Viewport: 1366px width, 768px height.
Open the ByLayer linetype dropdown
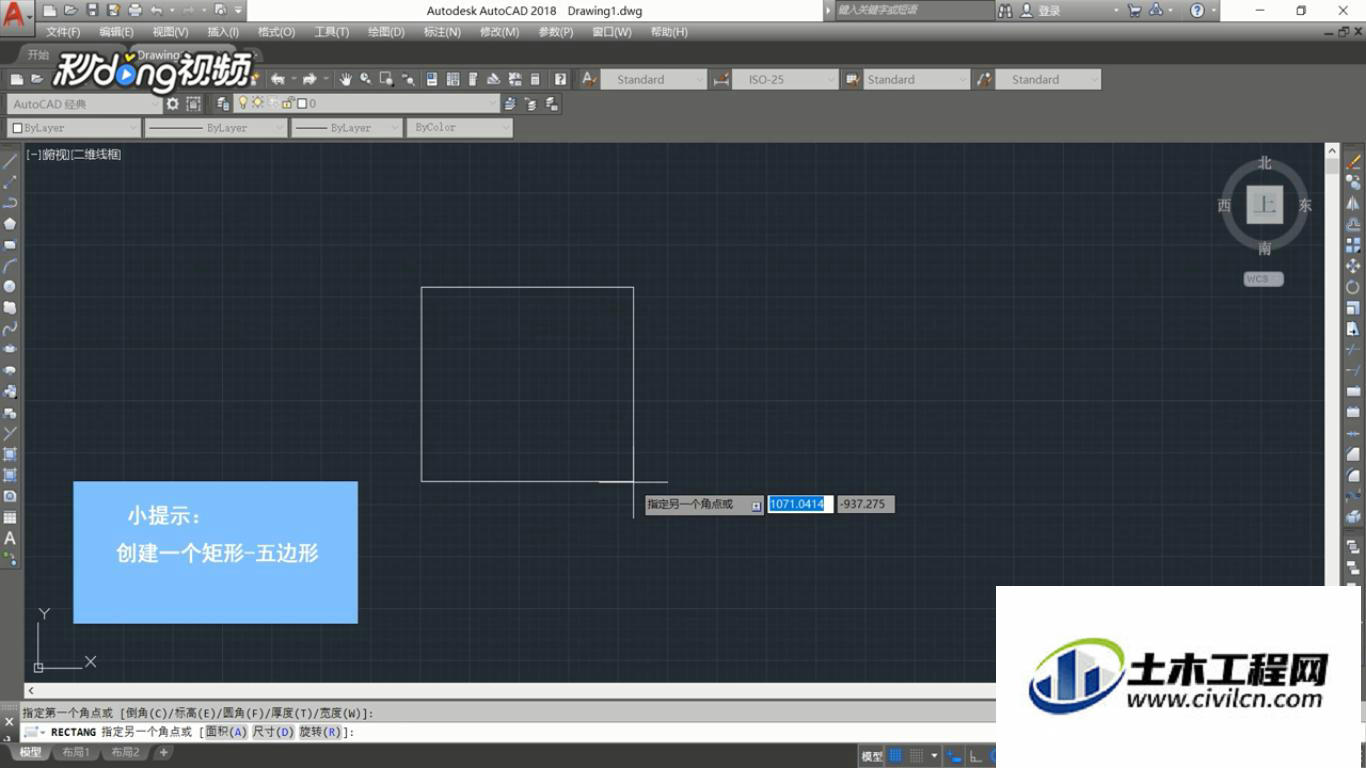(216, 128)
